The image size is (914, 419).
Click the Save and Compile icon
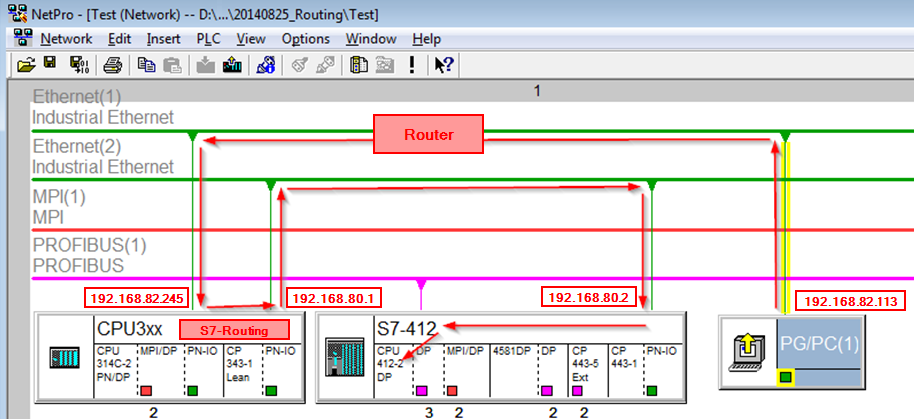(x=79, y=65)
